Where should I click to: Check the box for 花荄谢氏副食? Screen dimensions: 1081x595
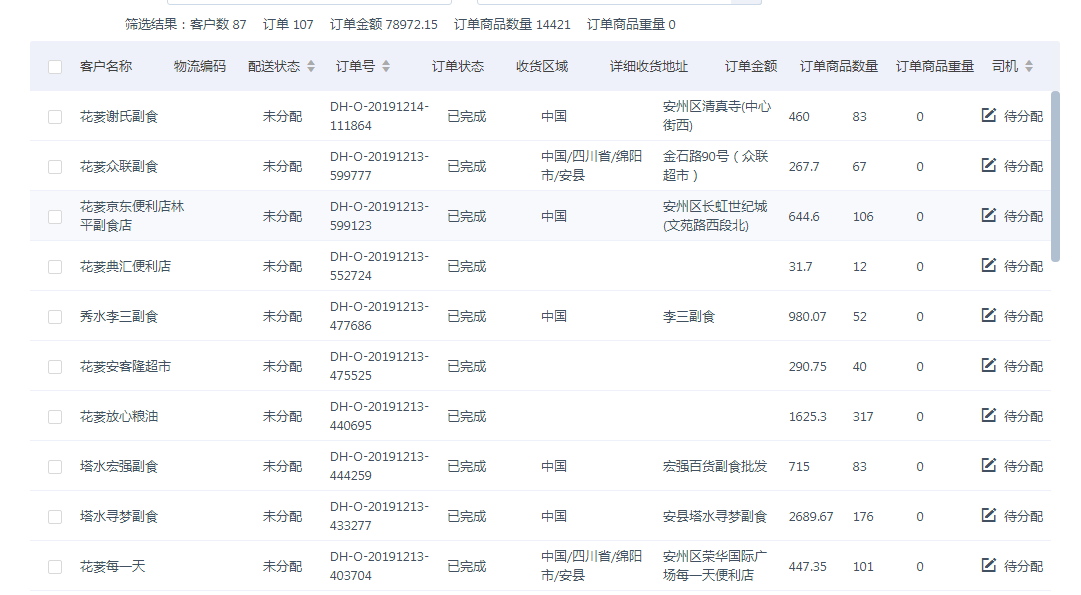55,117
